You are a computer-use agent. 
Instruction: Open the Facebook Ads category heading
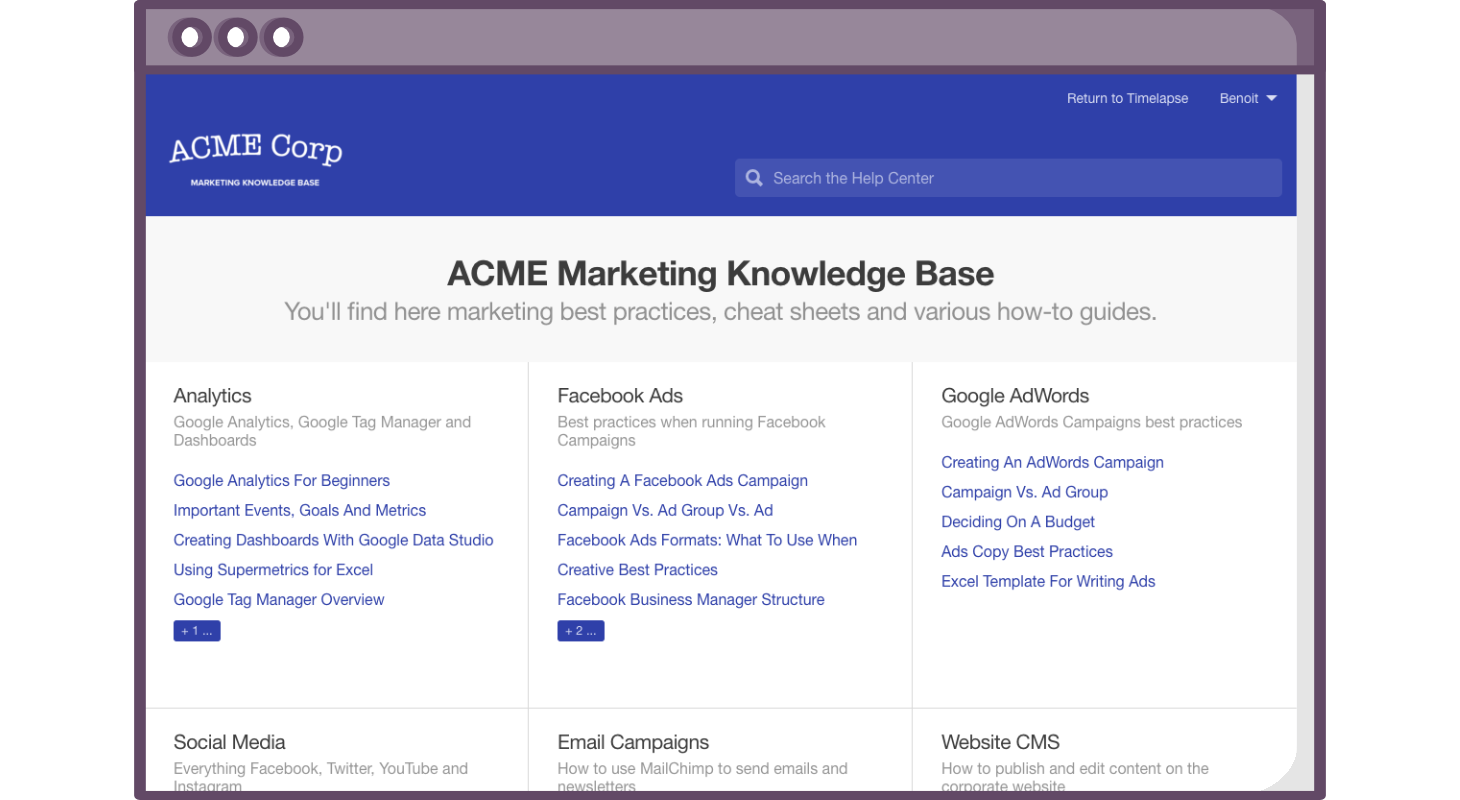click(x=620, y=396)
